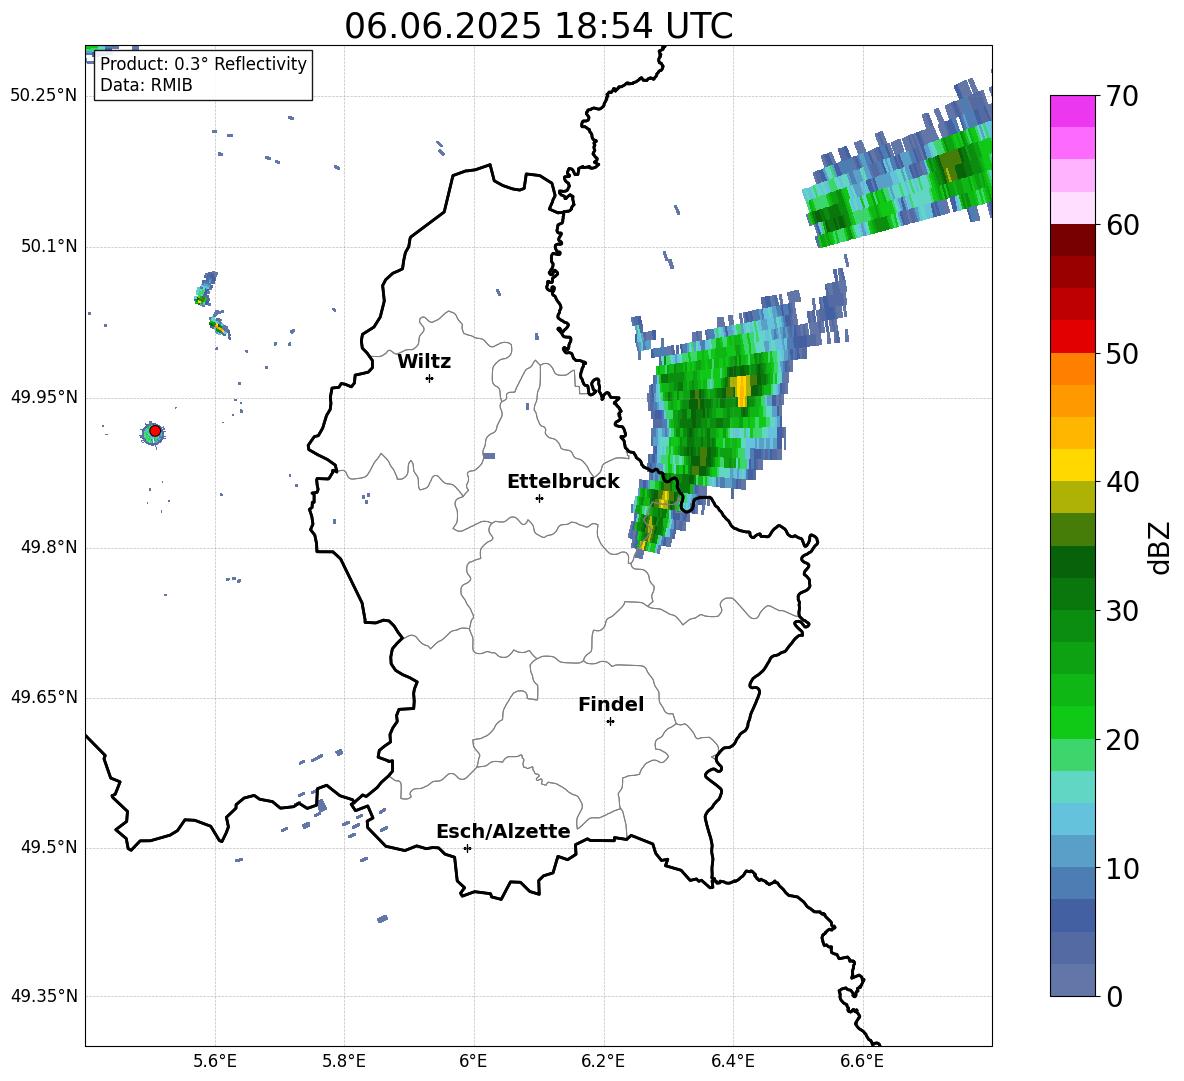1184x1081 pixels.
Task: Click the 6.4°E longitude label
Action: 732,1061
